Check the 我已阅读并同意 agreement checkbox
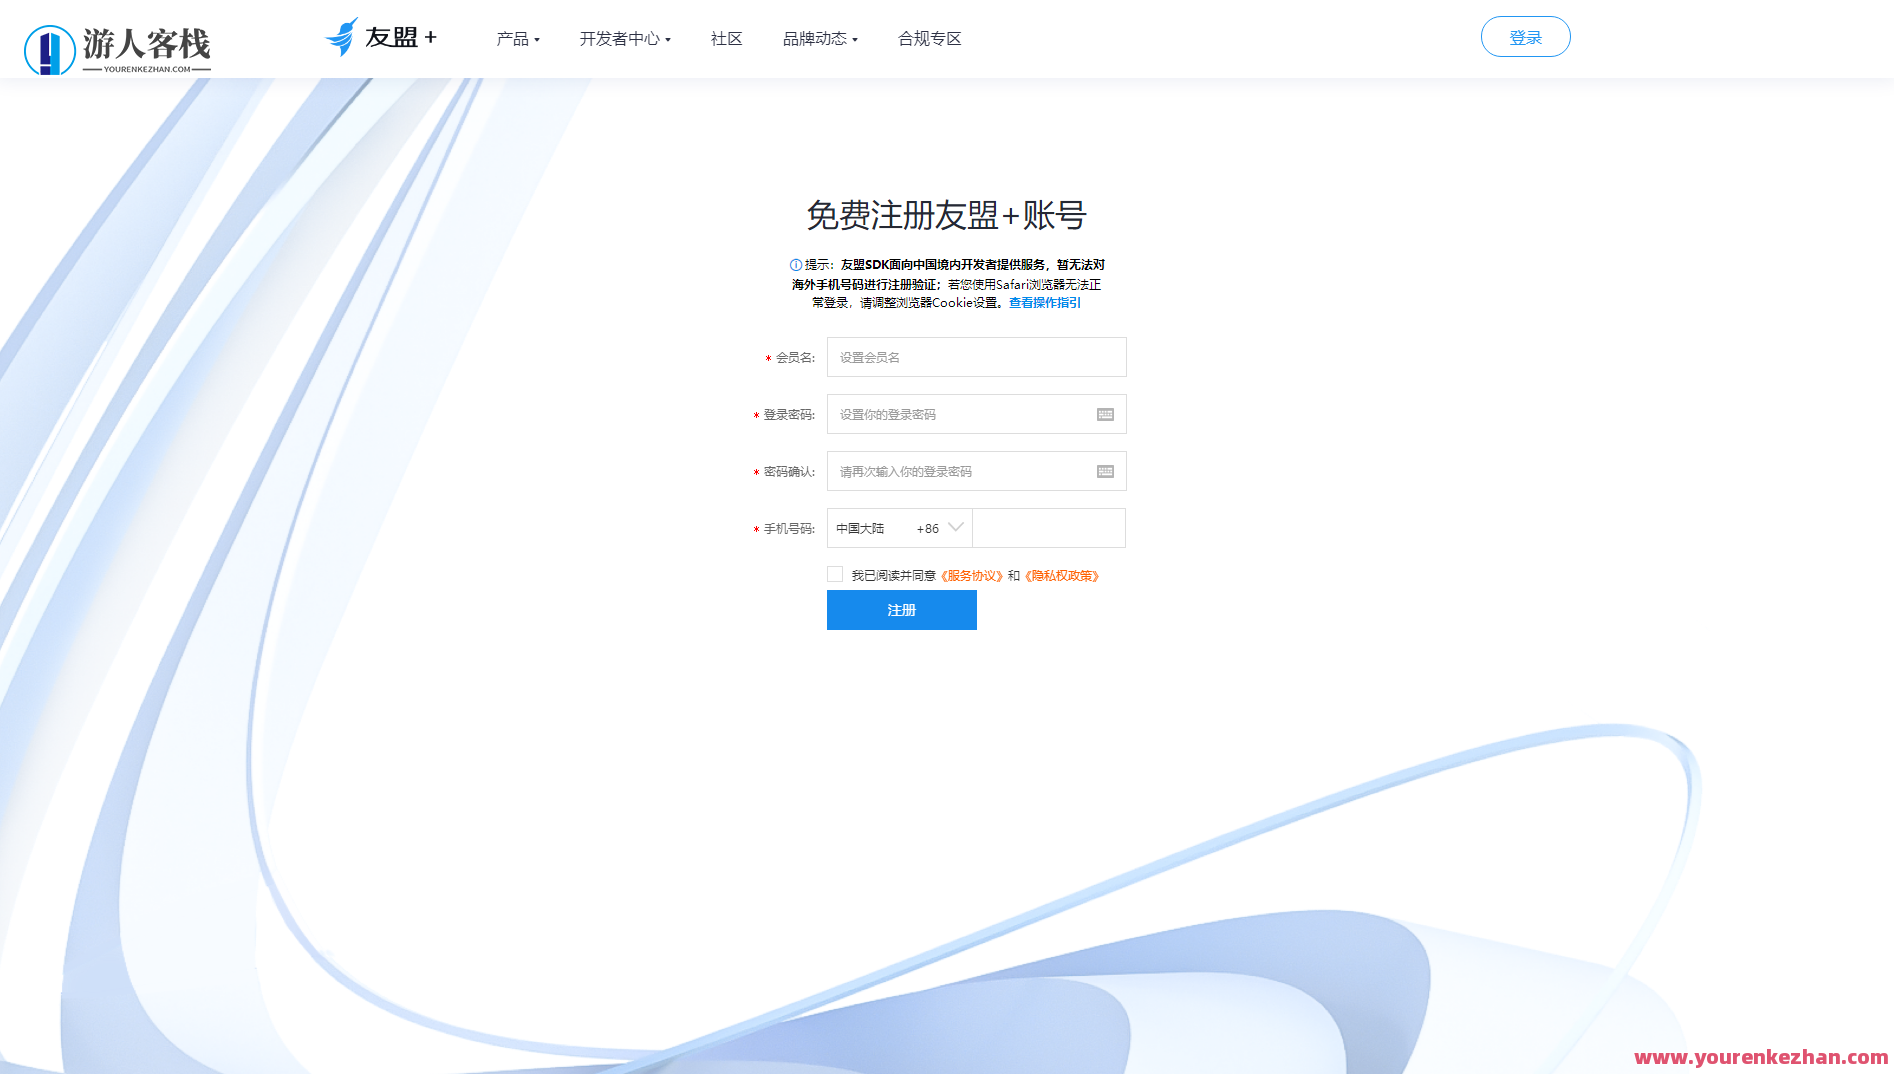Image resolution: width=1894 pixels, height=1074 pixels. (835, 573)
